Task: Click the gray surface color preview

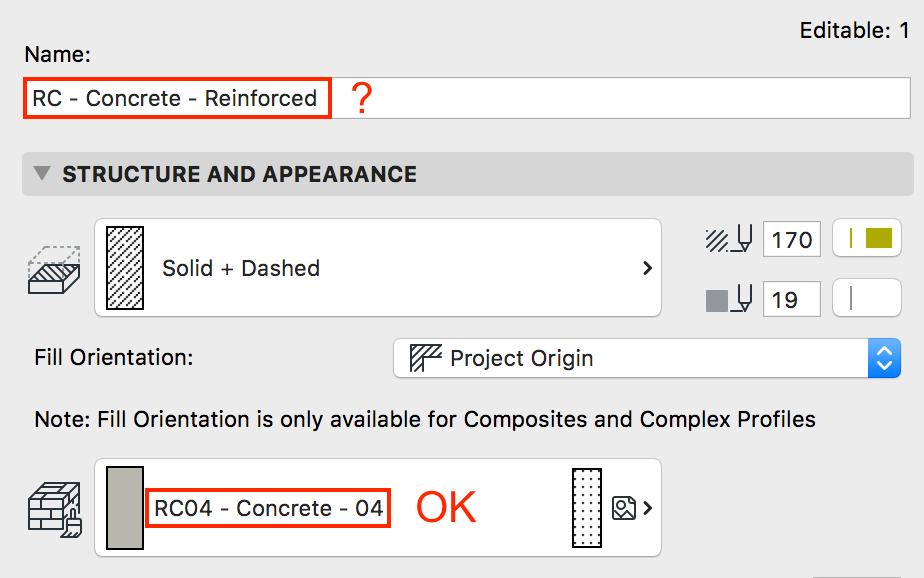Action: [125, 508]
